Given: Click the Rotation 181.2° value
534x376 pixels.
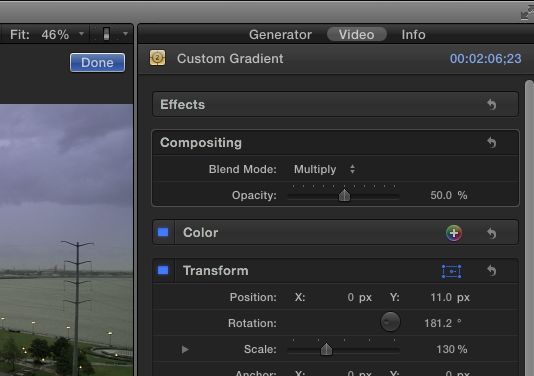Looking at the screenshot, I should [443, 323].
